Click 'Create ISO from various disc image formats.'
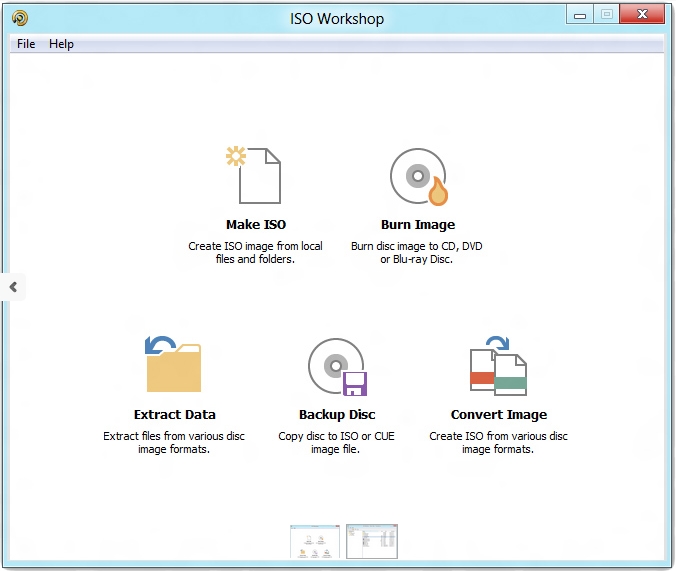 498,442
